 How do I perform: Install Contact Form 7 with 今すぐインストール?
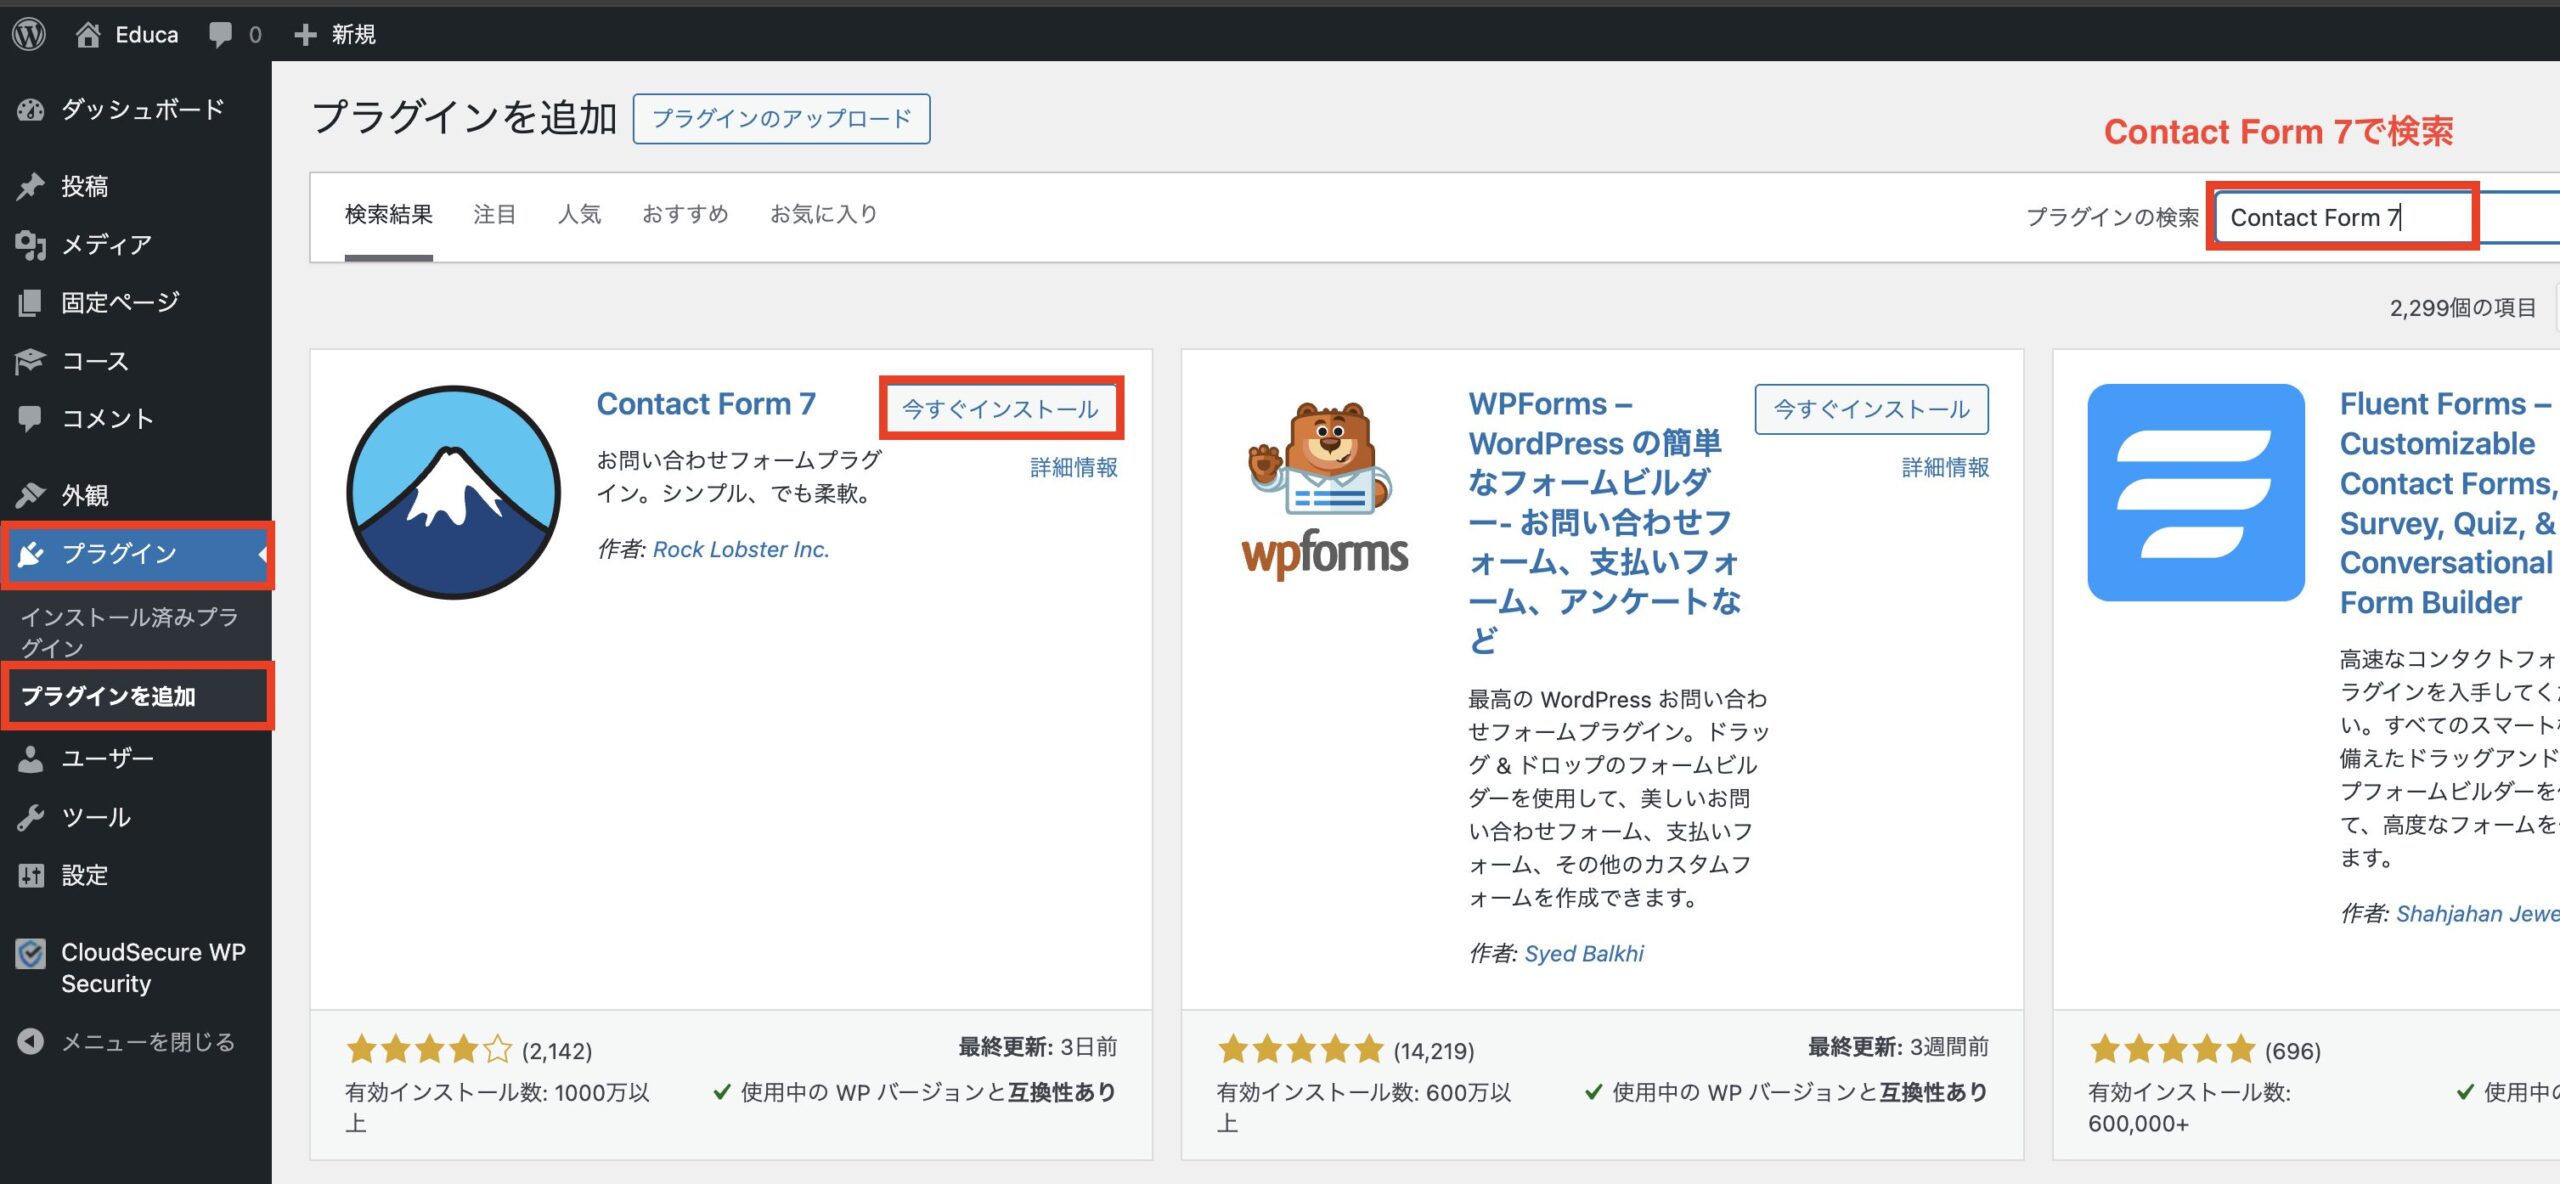pyautogui.click(x=1000, y=408)
